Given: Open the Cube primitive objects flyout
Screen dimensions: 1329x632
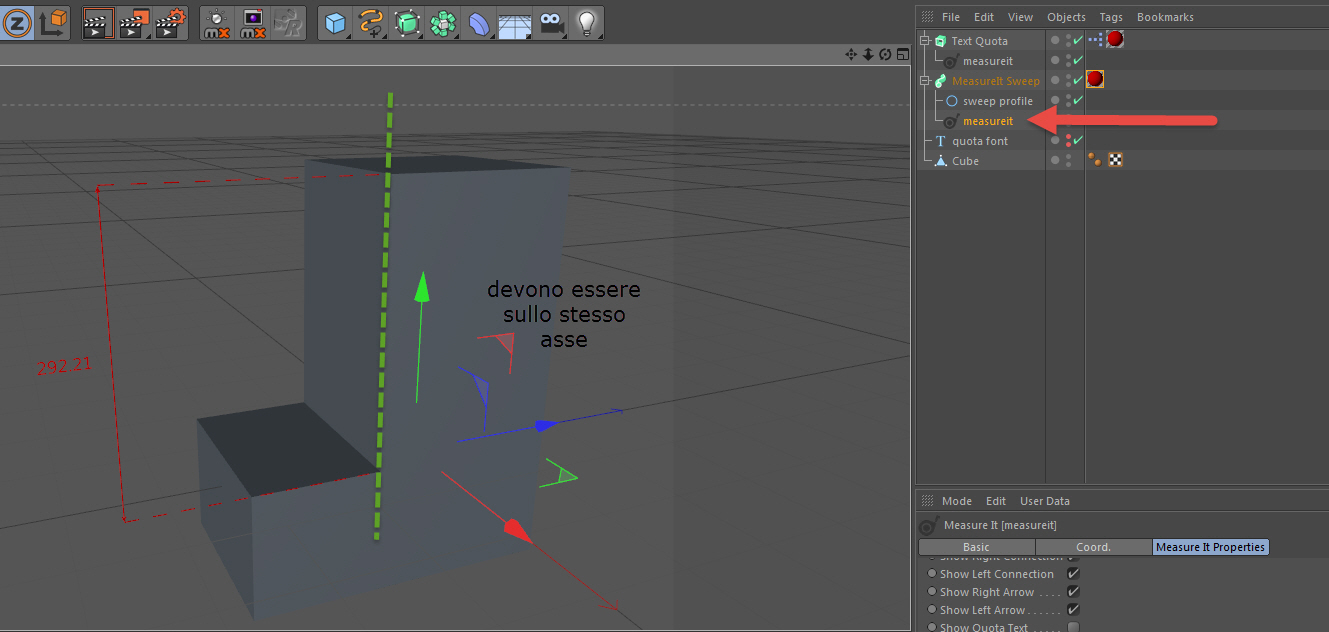Looking at the screenshot, I should coord(336,22).
